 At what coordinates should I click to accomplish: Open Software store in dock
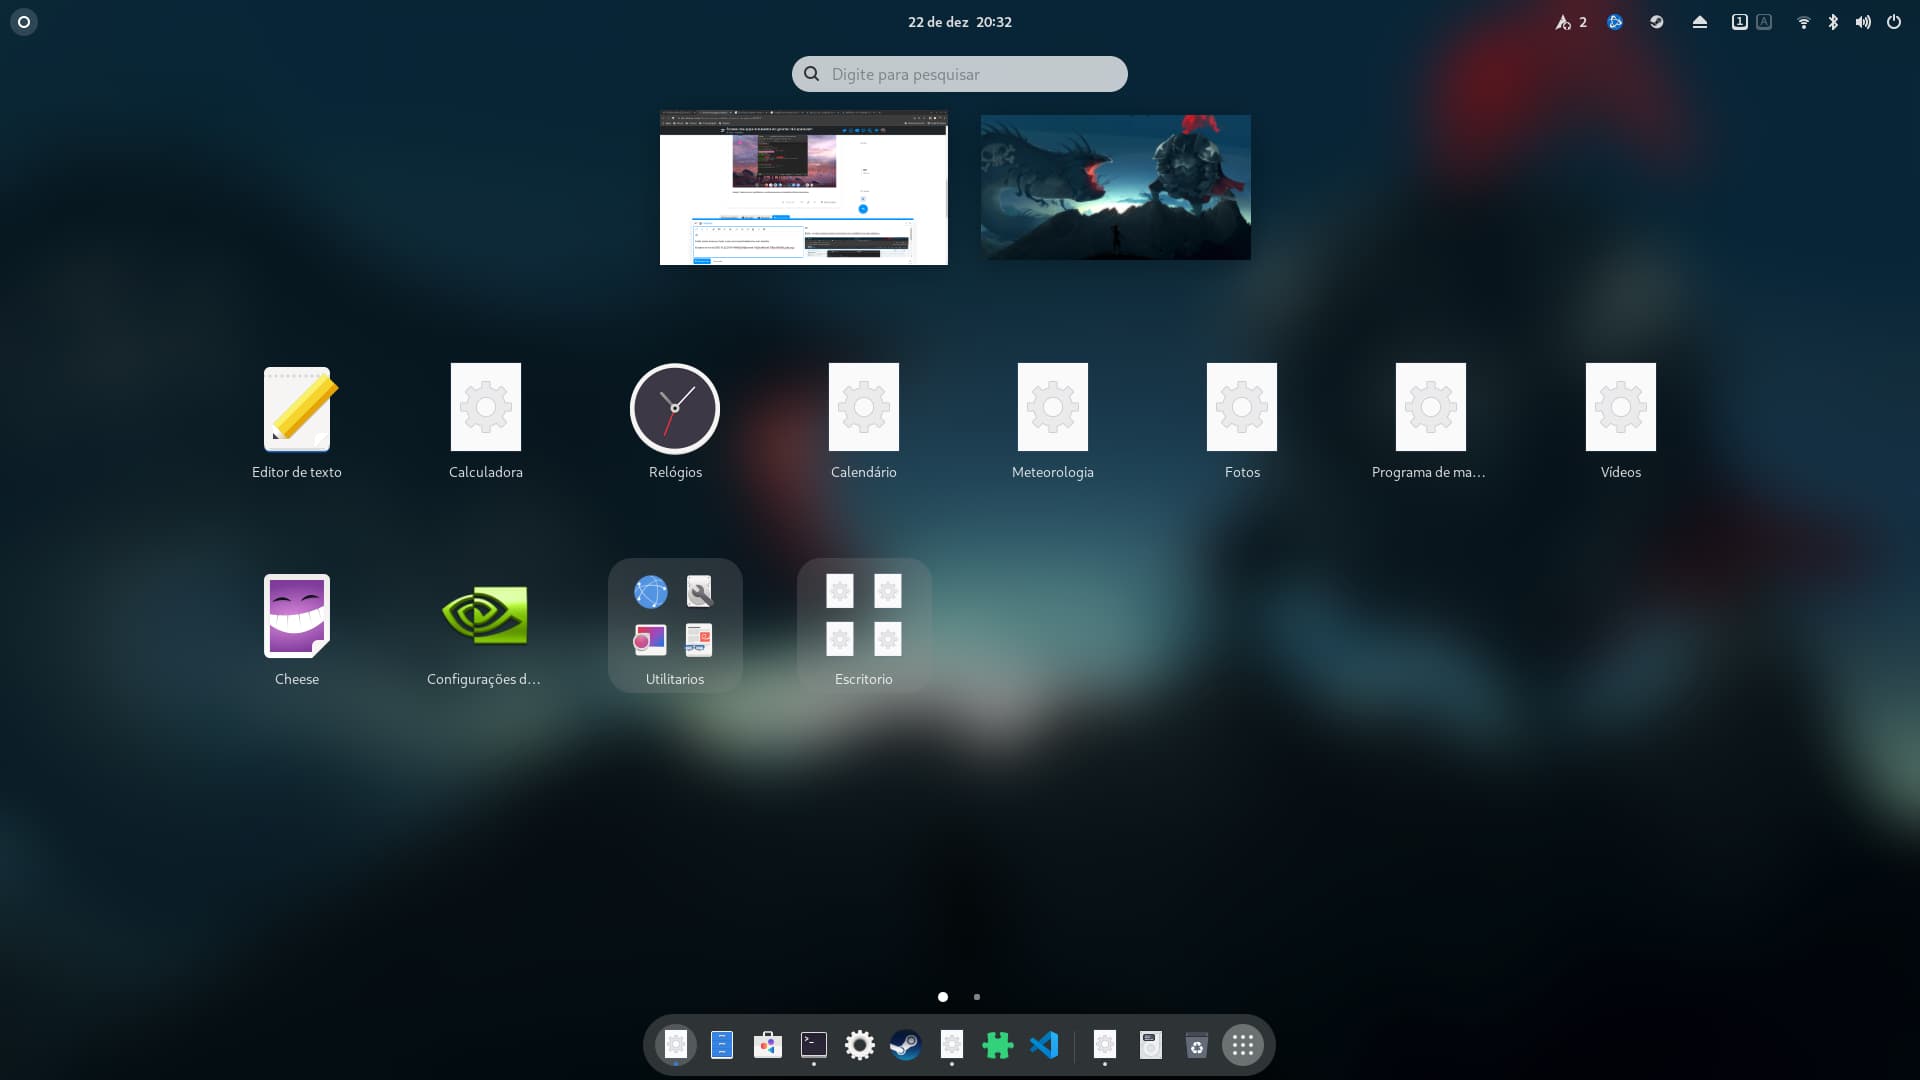(767, 1045)
